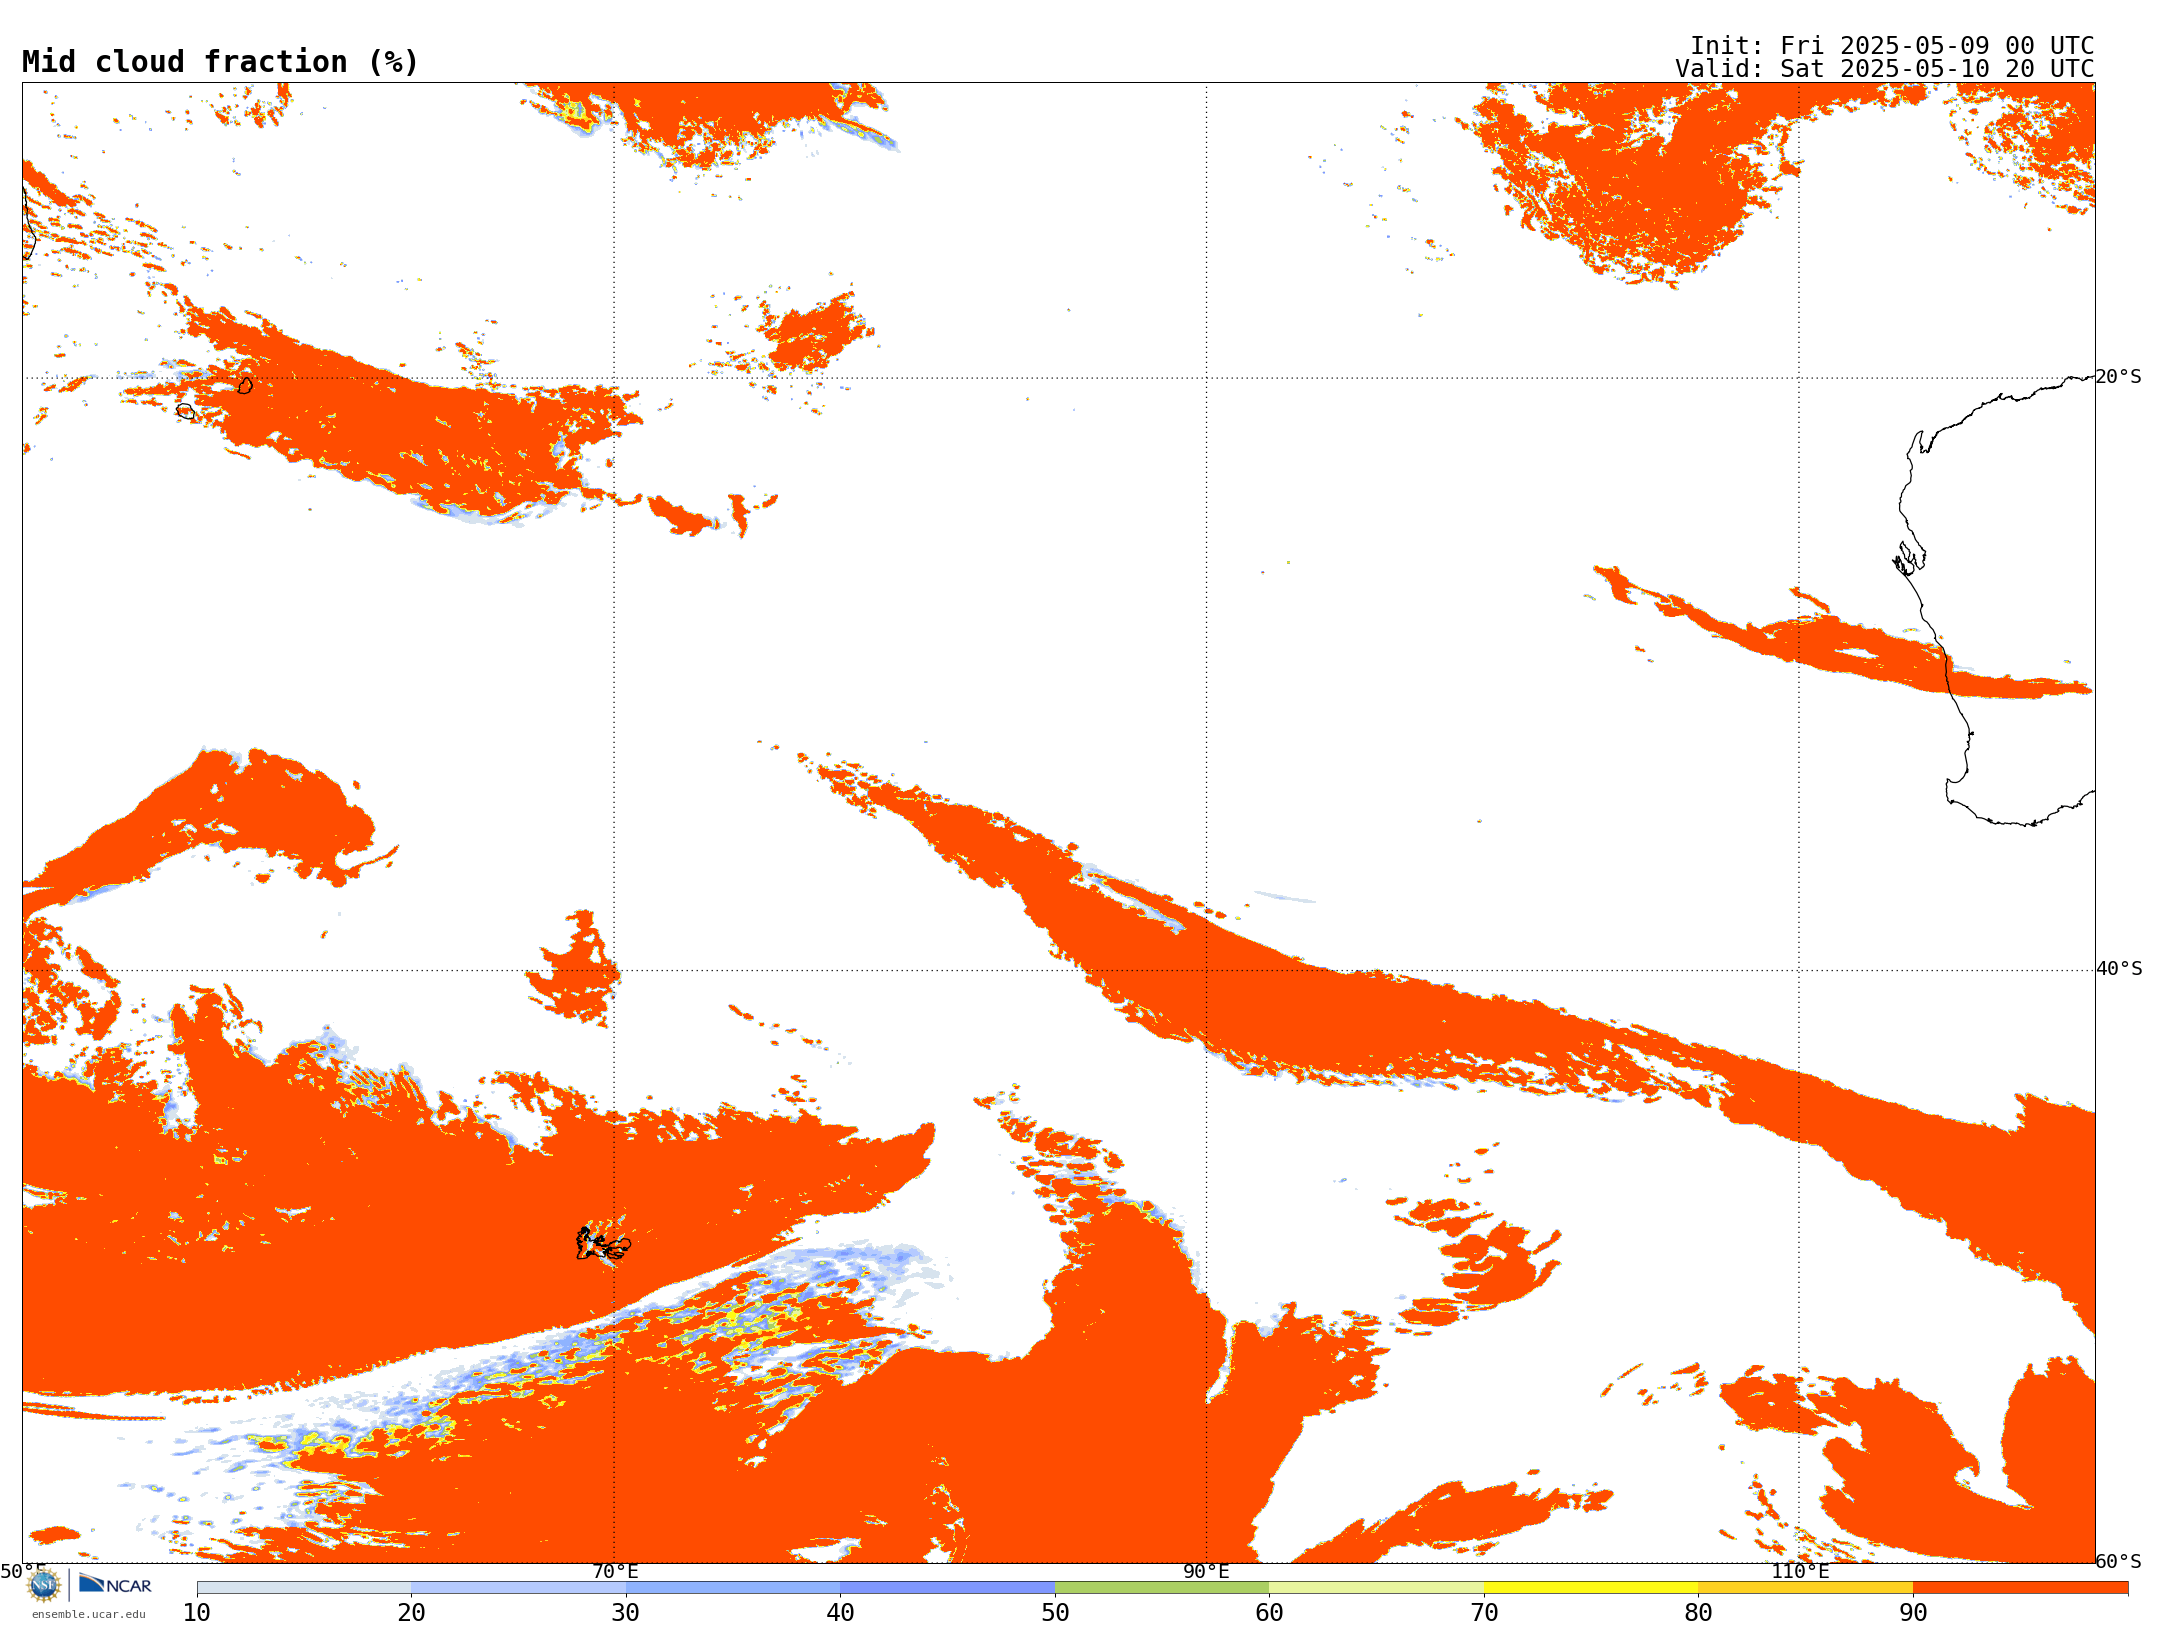Click the colorbar tick label '90'
Image resolution: width=2160 pixels, height=1626 pixels.
(x=1913, y=1613)
